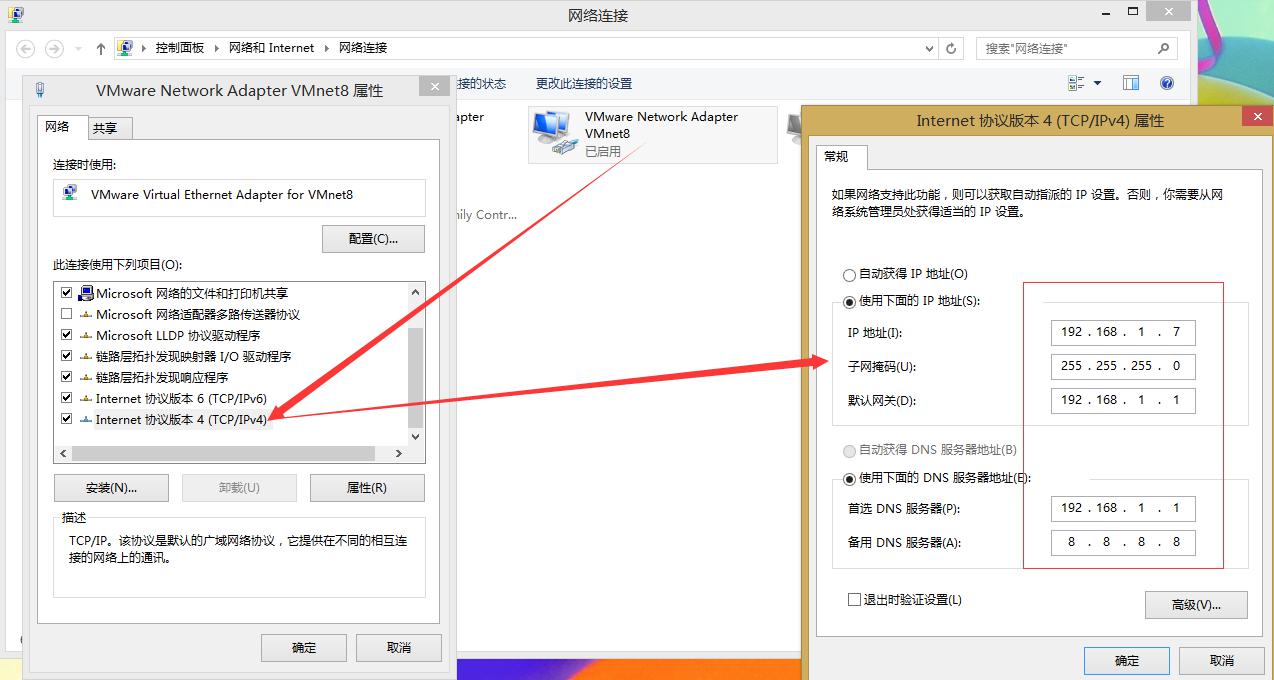Image resolution: width=1274 pixels, height=680 pixels.
Task: Select the VMware Network Adapter VMnet8 connection icon
Action: click(555, 134)
